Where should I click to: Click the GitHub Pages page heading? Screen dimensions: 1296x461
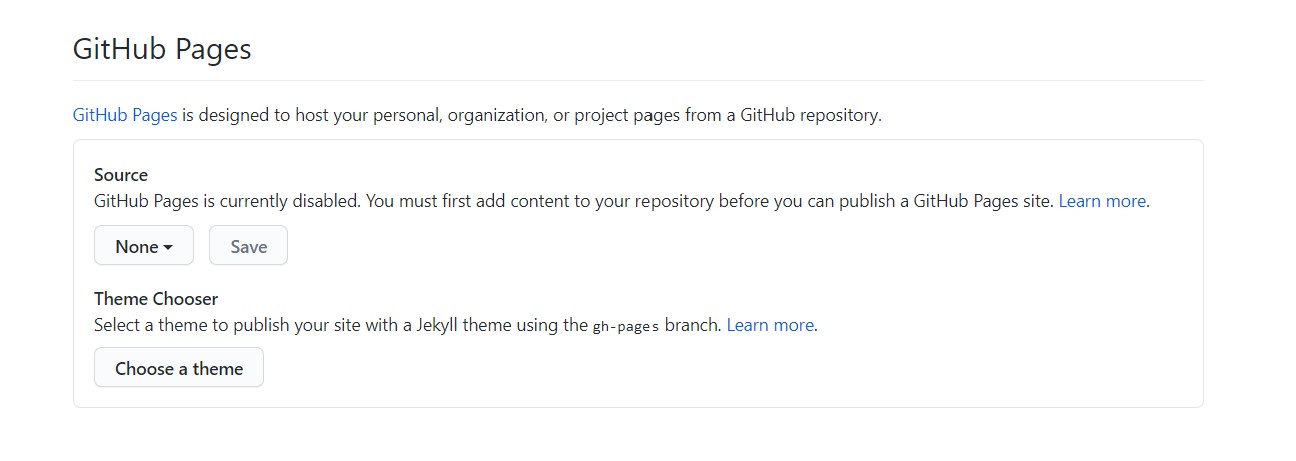[x=162, y=49]
